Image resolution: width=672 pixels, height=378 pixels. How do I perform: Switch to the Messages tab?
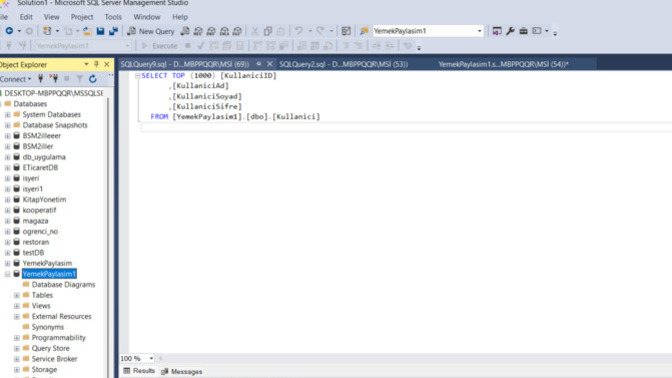coord(182,372)
